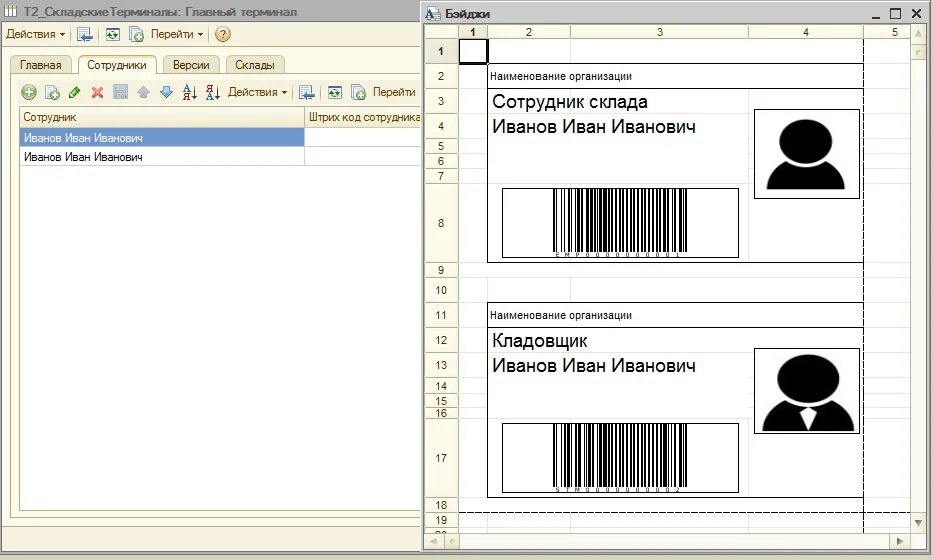The height and width of the screenshot is (559, 933).
Task: Open the top Действия dropdown menu
Action: coord(35,35)
